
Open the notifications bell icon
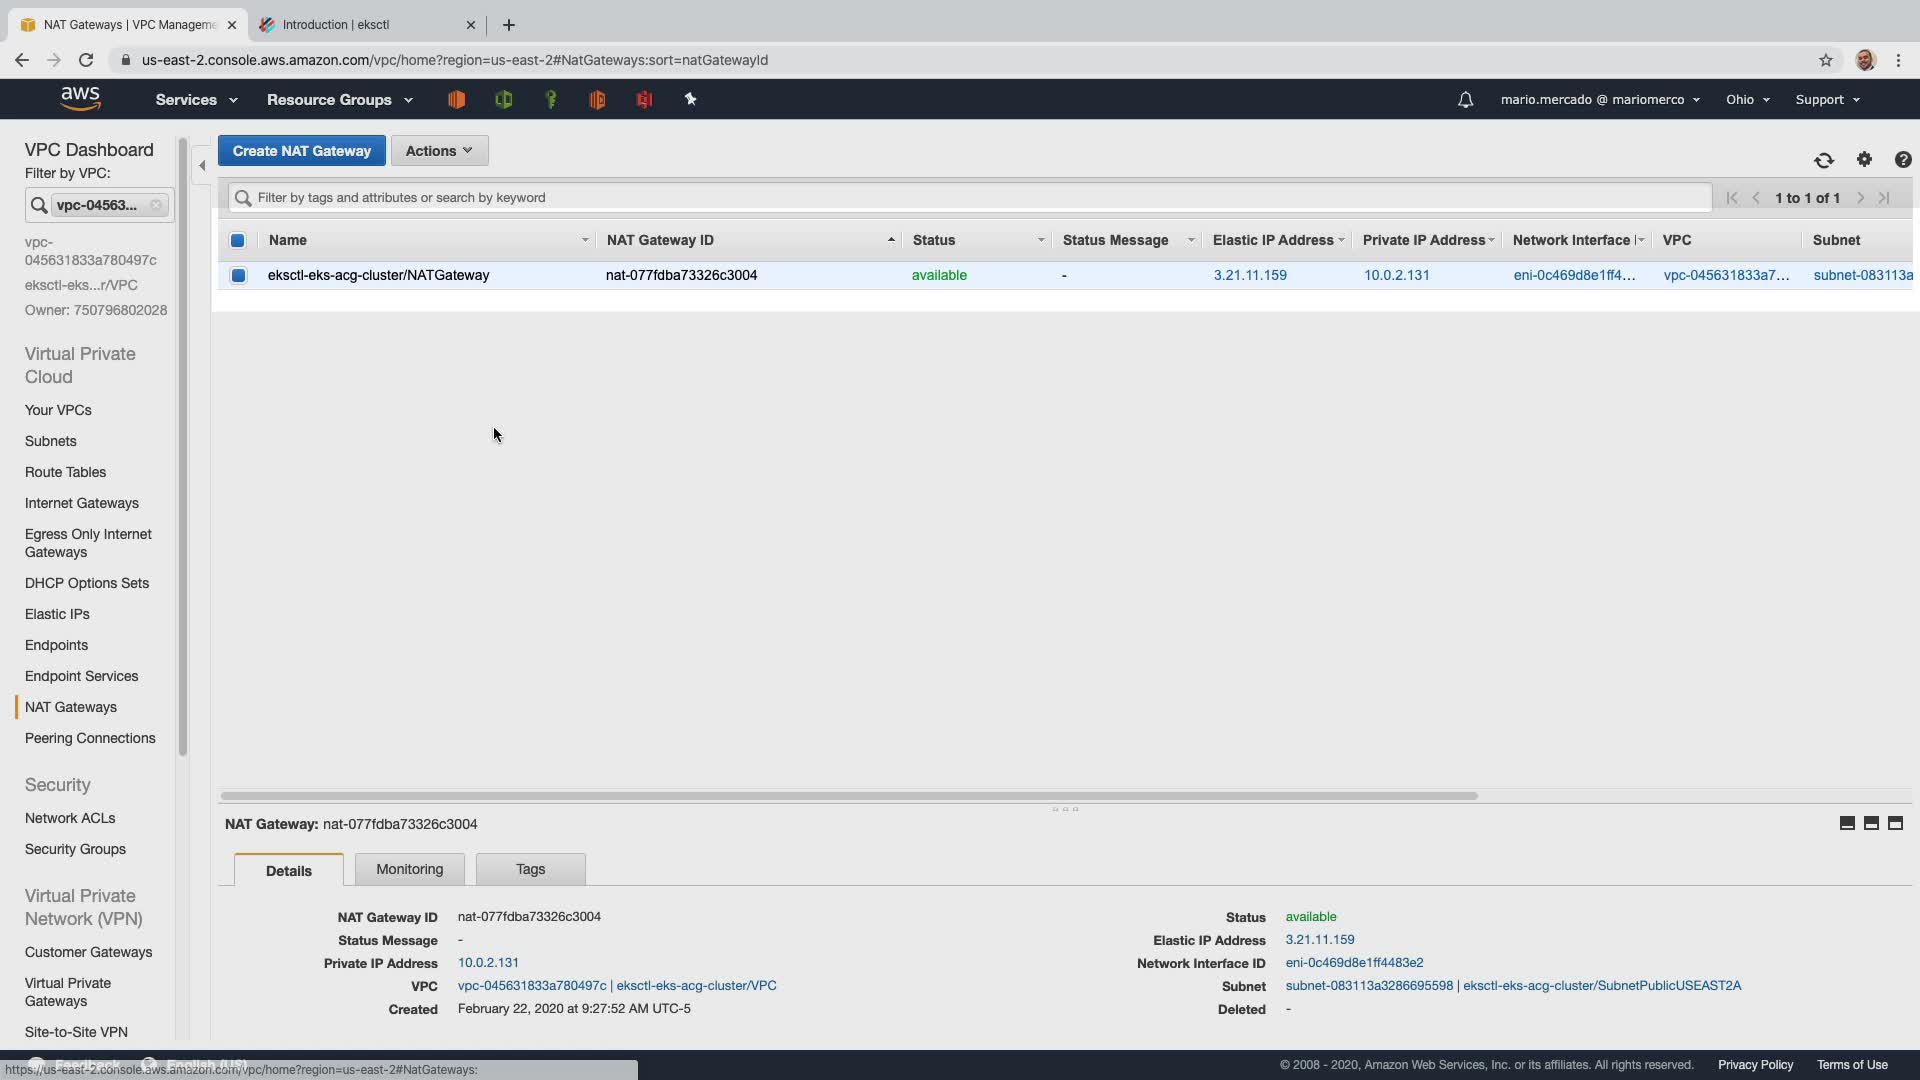[x=1465, y=100]
